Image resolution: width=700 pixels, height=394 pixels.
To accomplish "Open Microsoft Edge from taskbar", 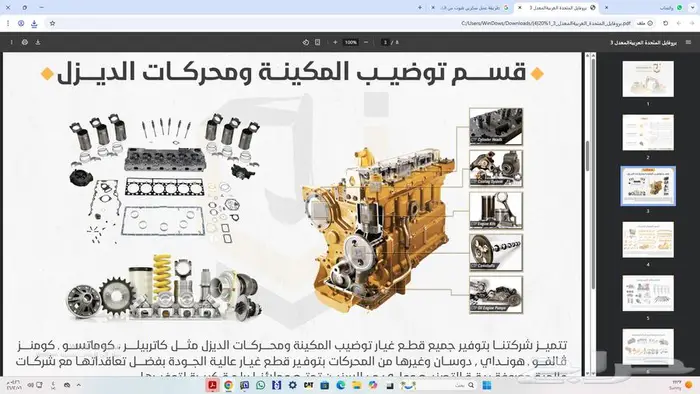I will pyautogui.click(x=341, y=385).
